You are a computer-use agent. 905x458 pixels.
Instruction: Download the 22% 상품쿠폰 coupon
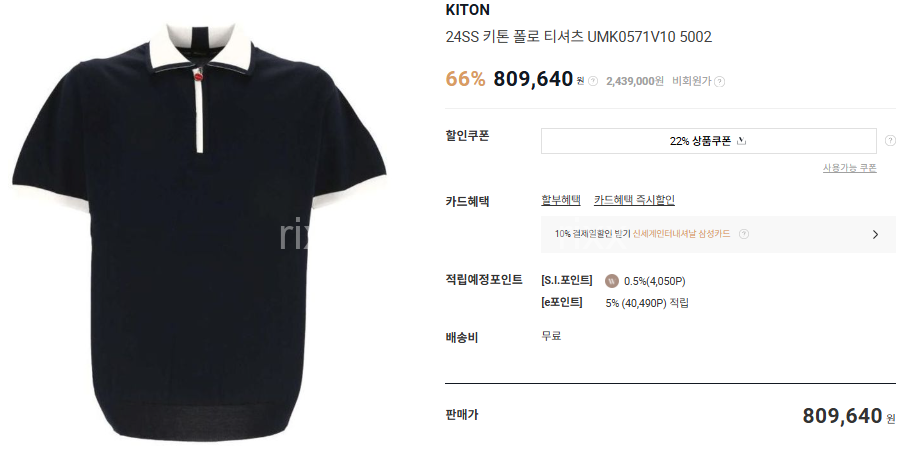(x=708, y=141)
